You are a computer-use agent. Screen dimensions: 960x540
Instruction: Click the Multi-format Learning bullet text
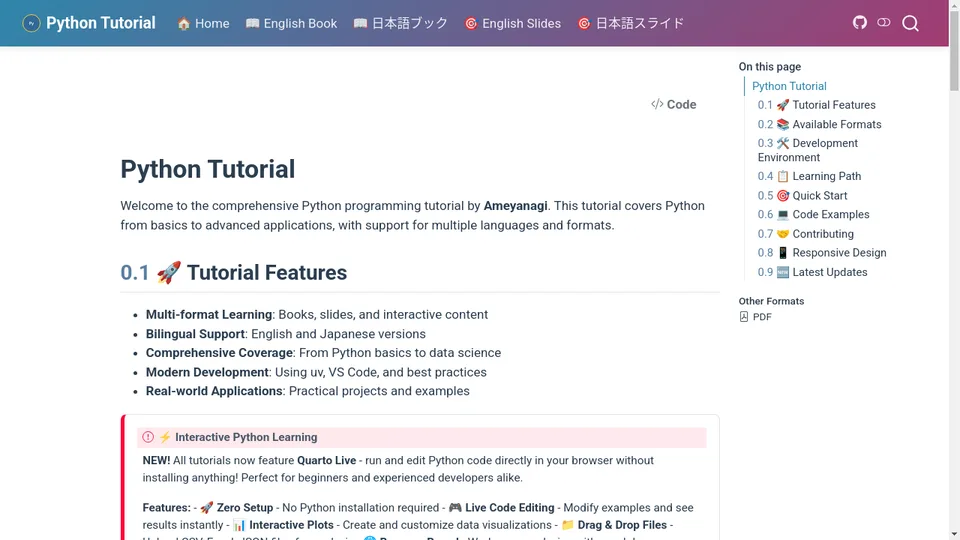pos(317,315)
